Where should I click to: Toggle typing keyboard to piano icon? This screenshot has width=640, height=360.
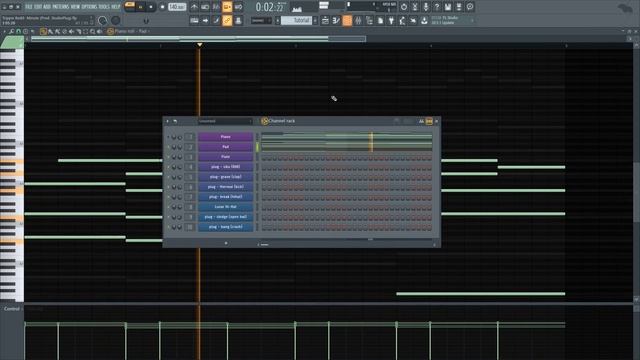click(x=194, y=20)
